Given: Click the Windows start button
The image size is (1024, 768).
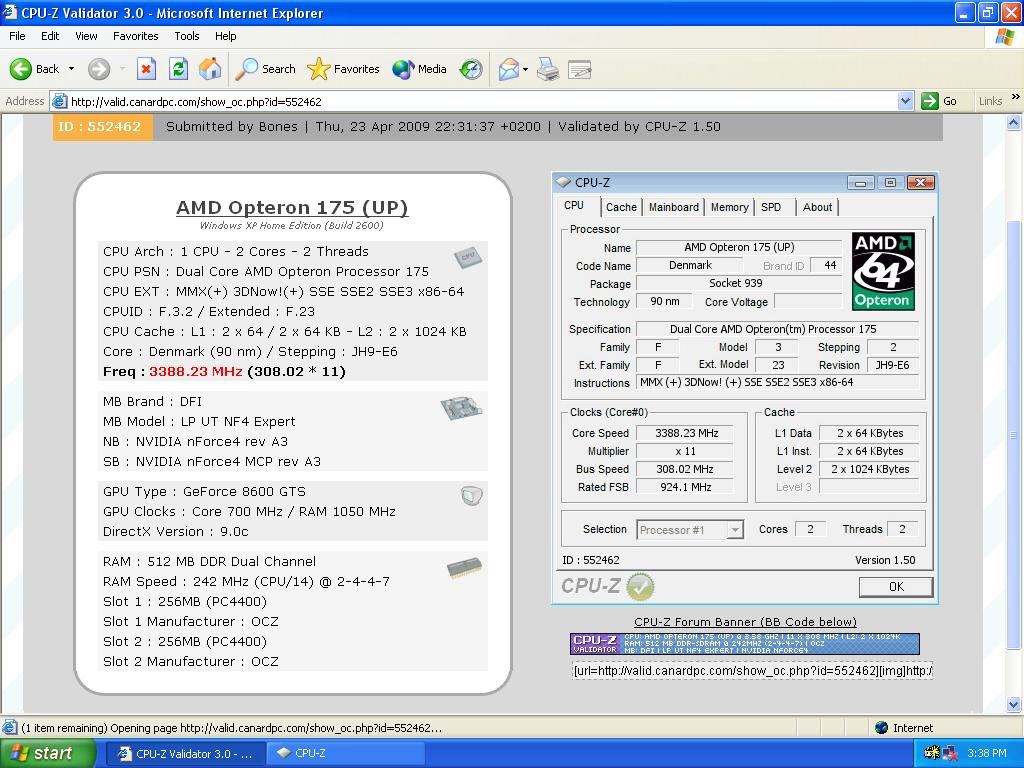Looking at the screenshot, I should pos(48,753).
